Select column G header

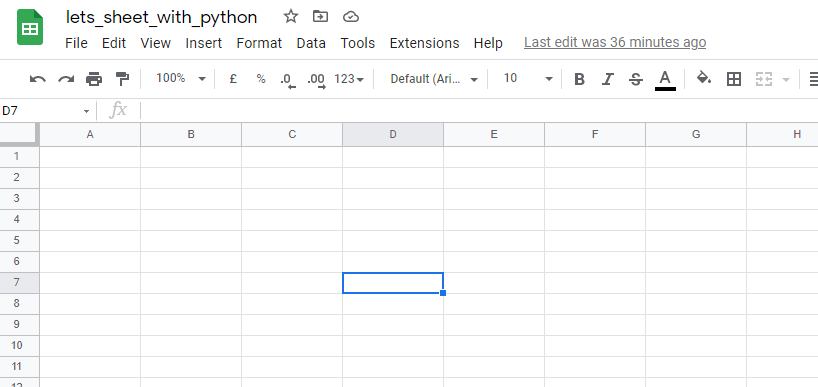[x=696, y=135]
